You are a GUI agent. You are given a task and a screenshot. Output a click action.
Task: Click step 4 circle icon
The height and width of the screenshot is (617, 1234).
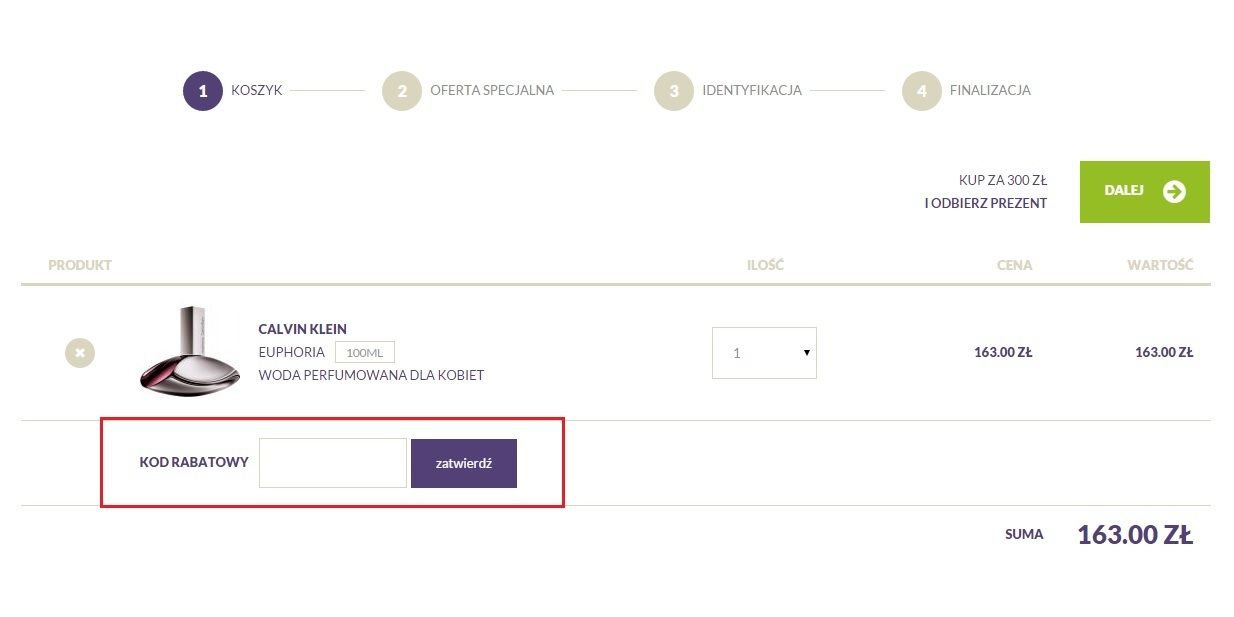pos(922,91)
